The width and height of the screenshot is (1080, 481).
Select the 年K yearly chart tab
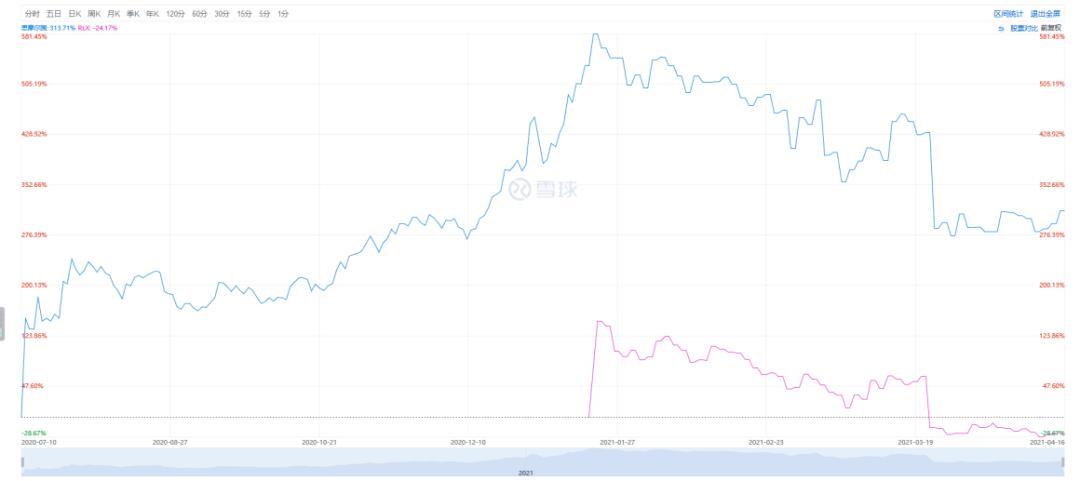click(152, 14)
